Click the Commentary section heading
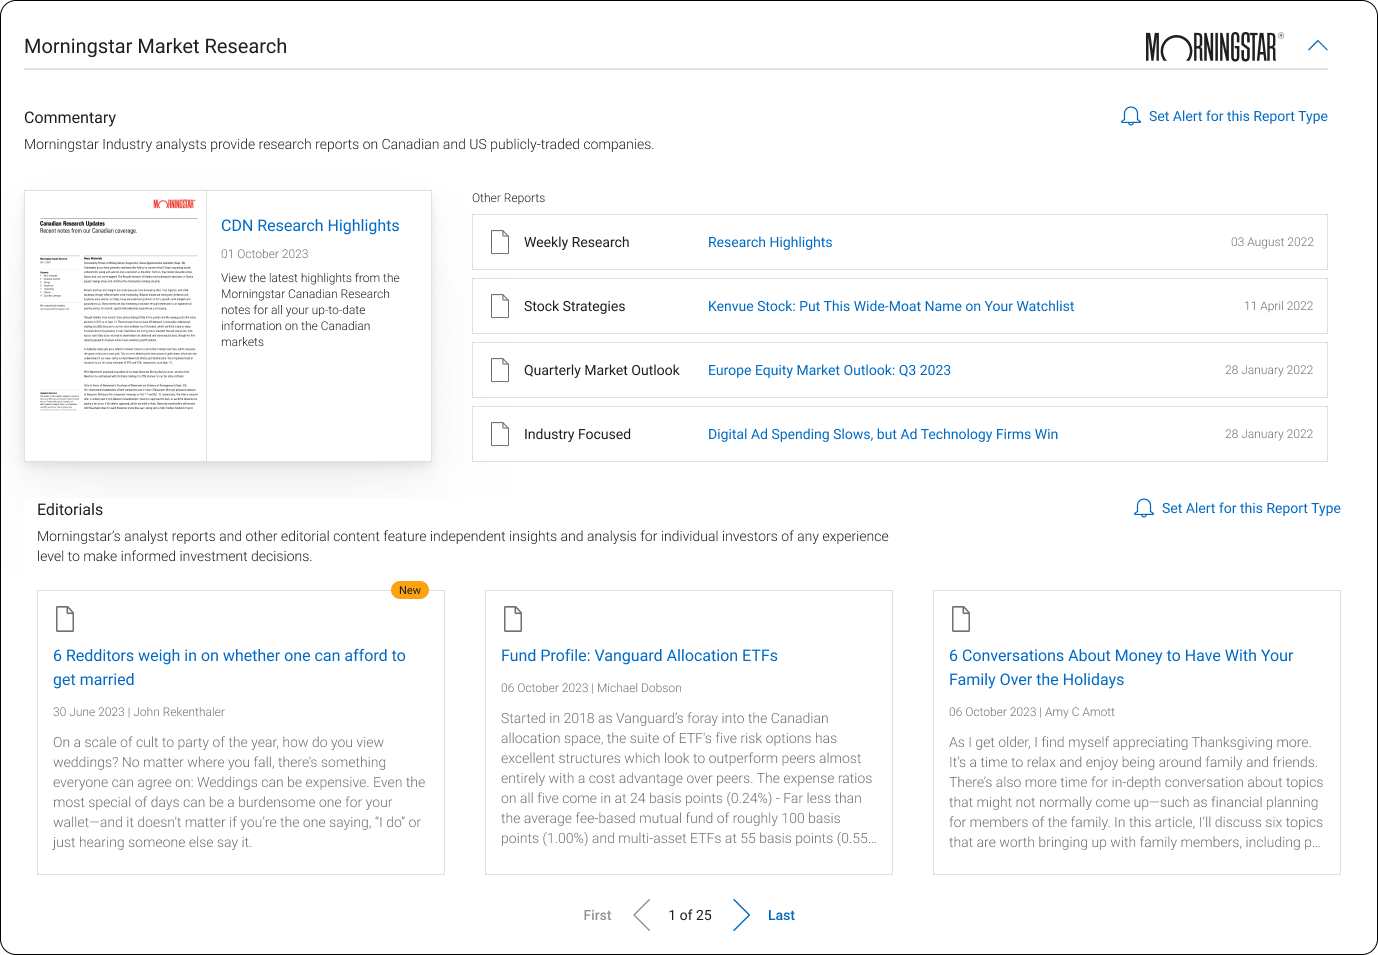The width and height of the screenshot is (1378, 955). tap(70, 118)
